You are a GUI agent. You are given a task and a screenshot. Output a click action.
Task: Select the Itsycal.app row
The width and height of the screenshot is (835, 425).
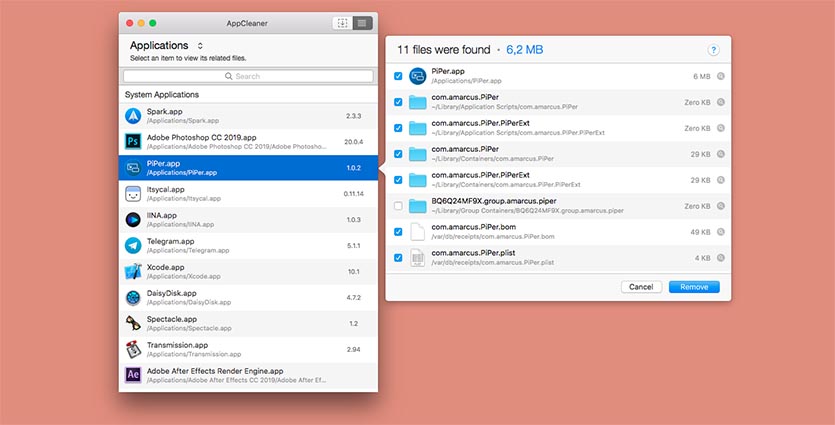coord(248,194)
